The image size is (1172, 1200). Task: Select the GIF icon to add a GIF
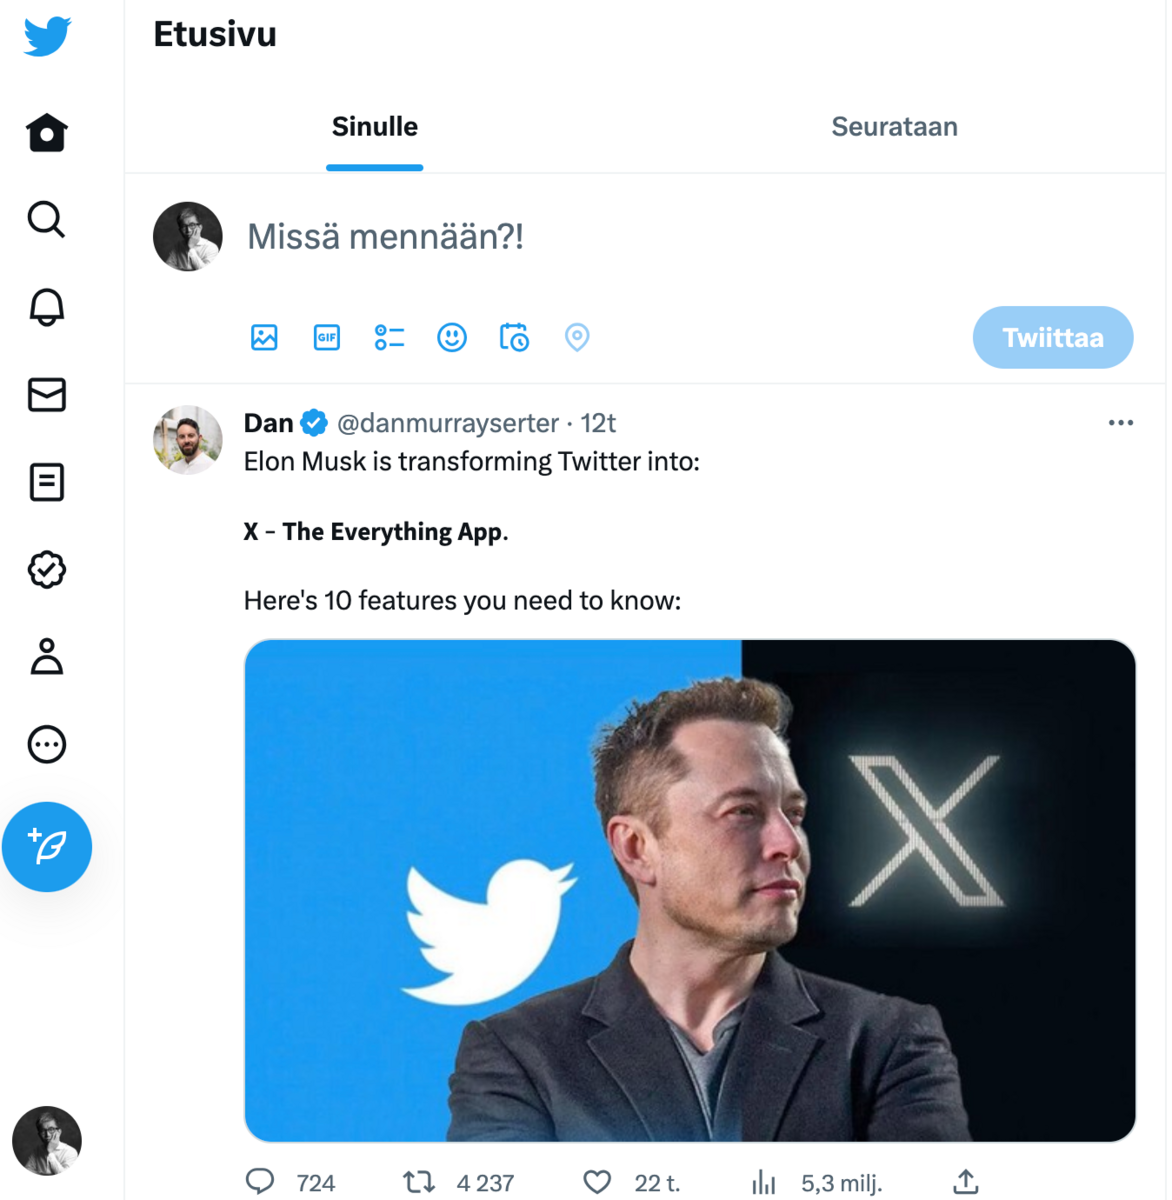pos(326,337)
